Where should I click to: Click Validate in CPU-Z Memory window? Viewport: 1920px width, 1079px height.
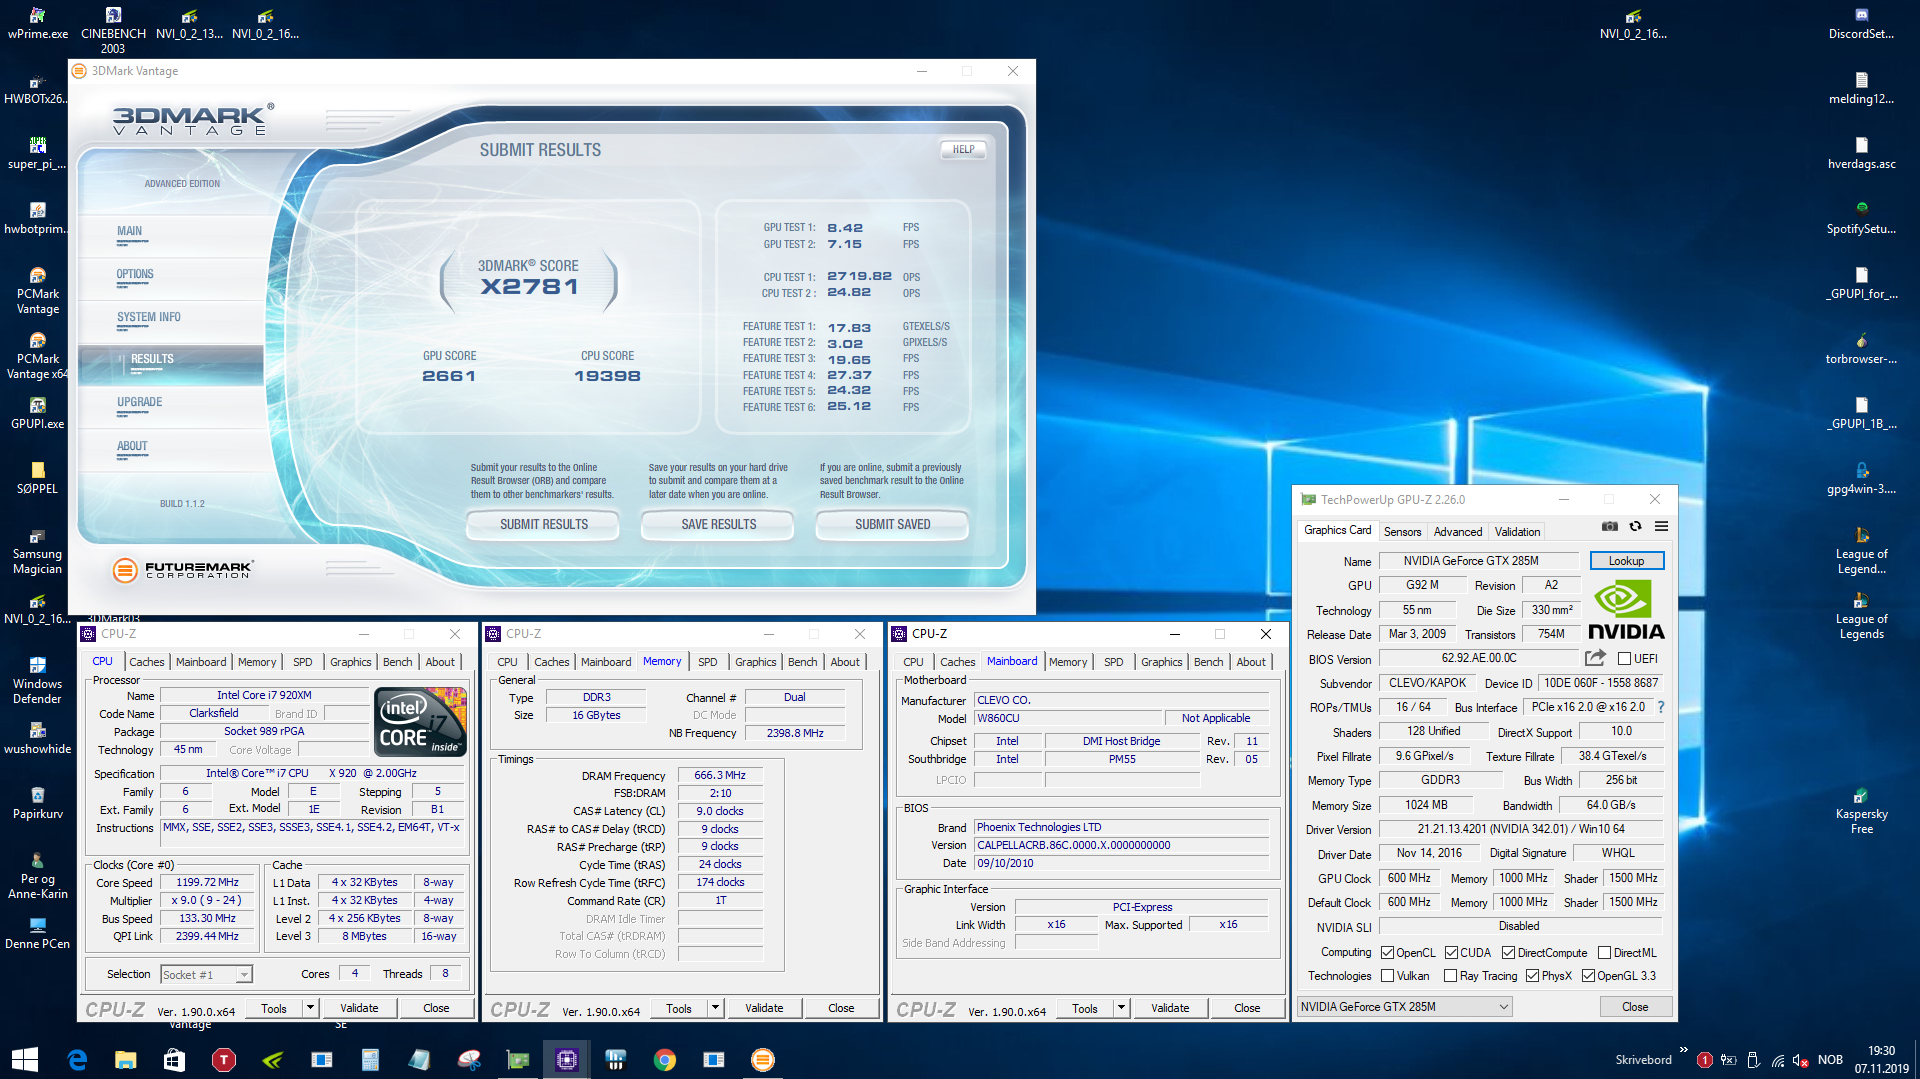[x=764, y=1007]
